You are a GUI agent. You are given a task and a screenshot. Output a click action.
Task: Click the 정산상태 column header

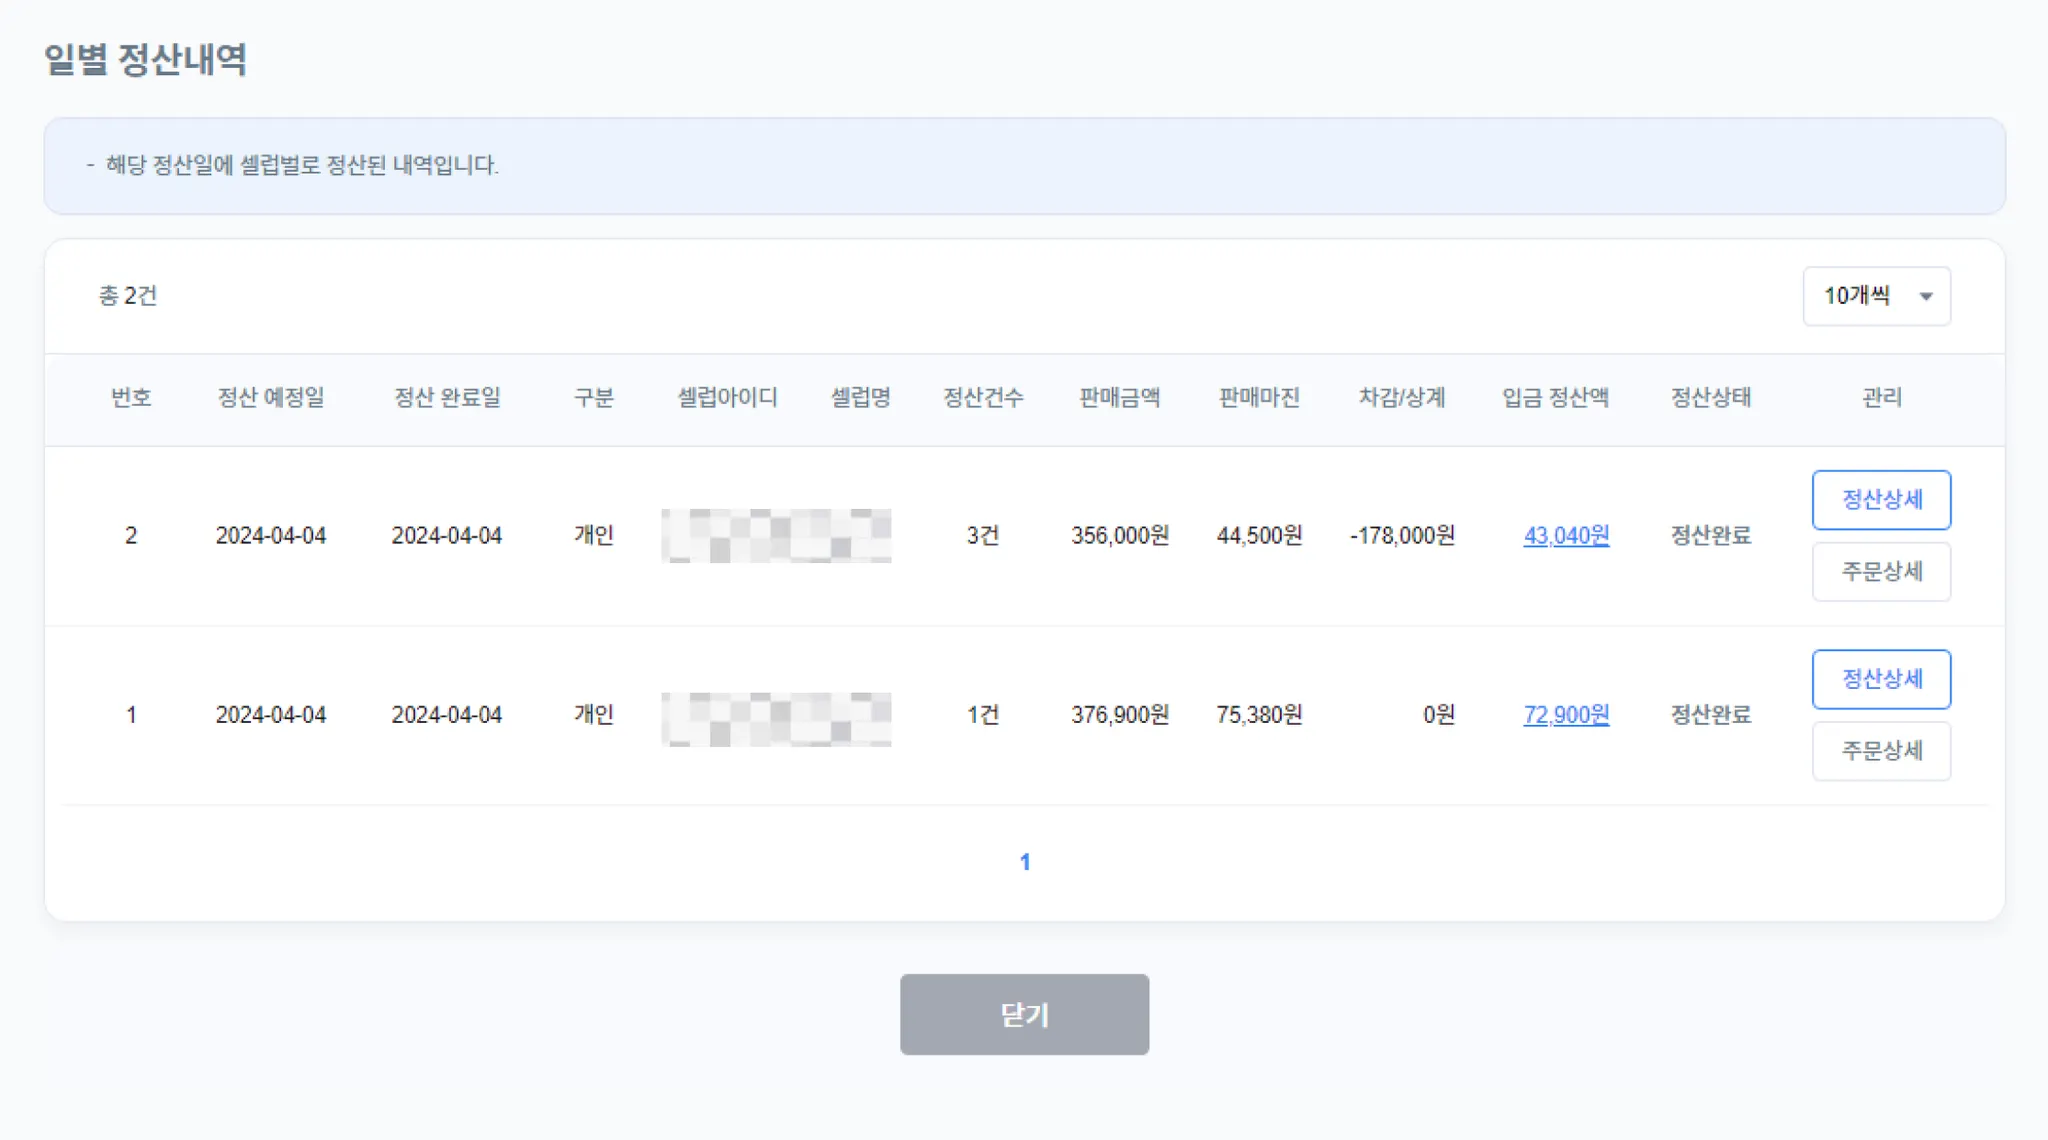(x=1710, y=398)
